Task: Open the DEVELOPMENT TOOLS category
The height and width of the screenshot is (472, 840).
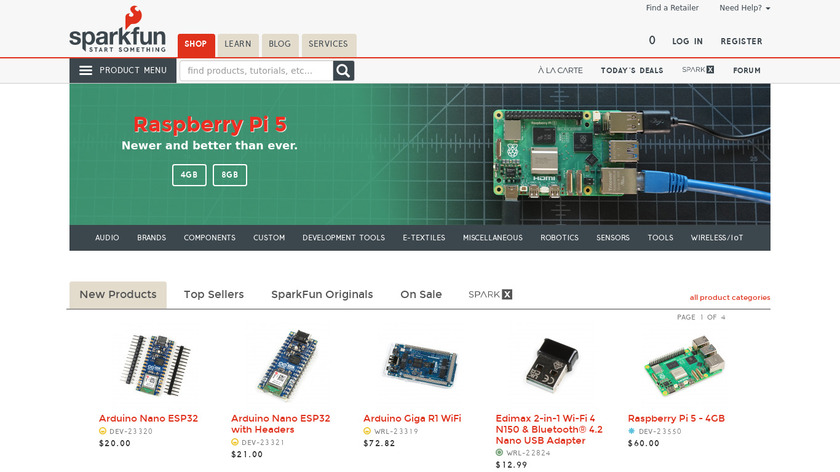Action: pos(344,238)
